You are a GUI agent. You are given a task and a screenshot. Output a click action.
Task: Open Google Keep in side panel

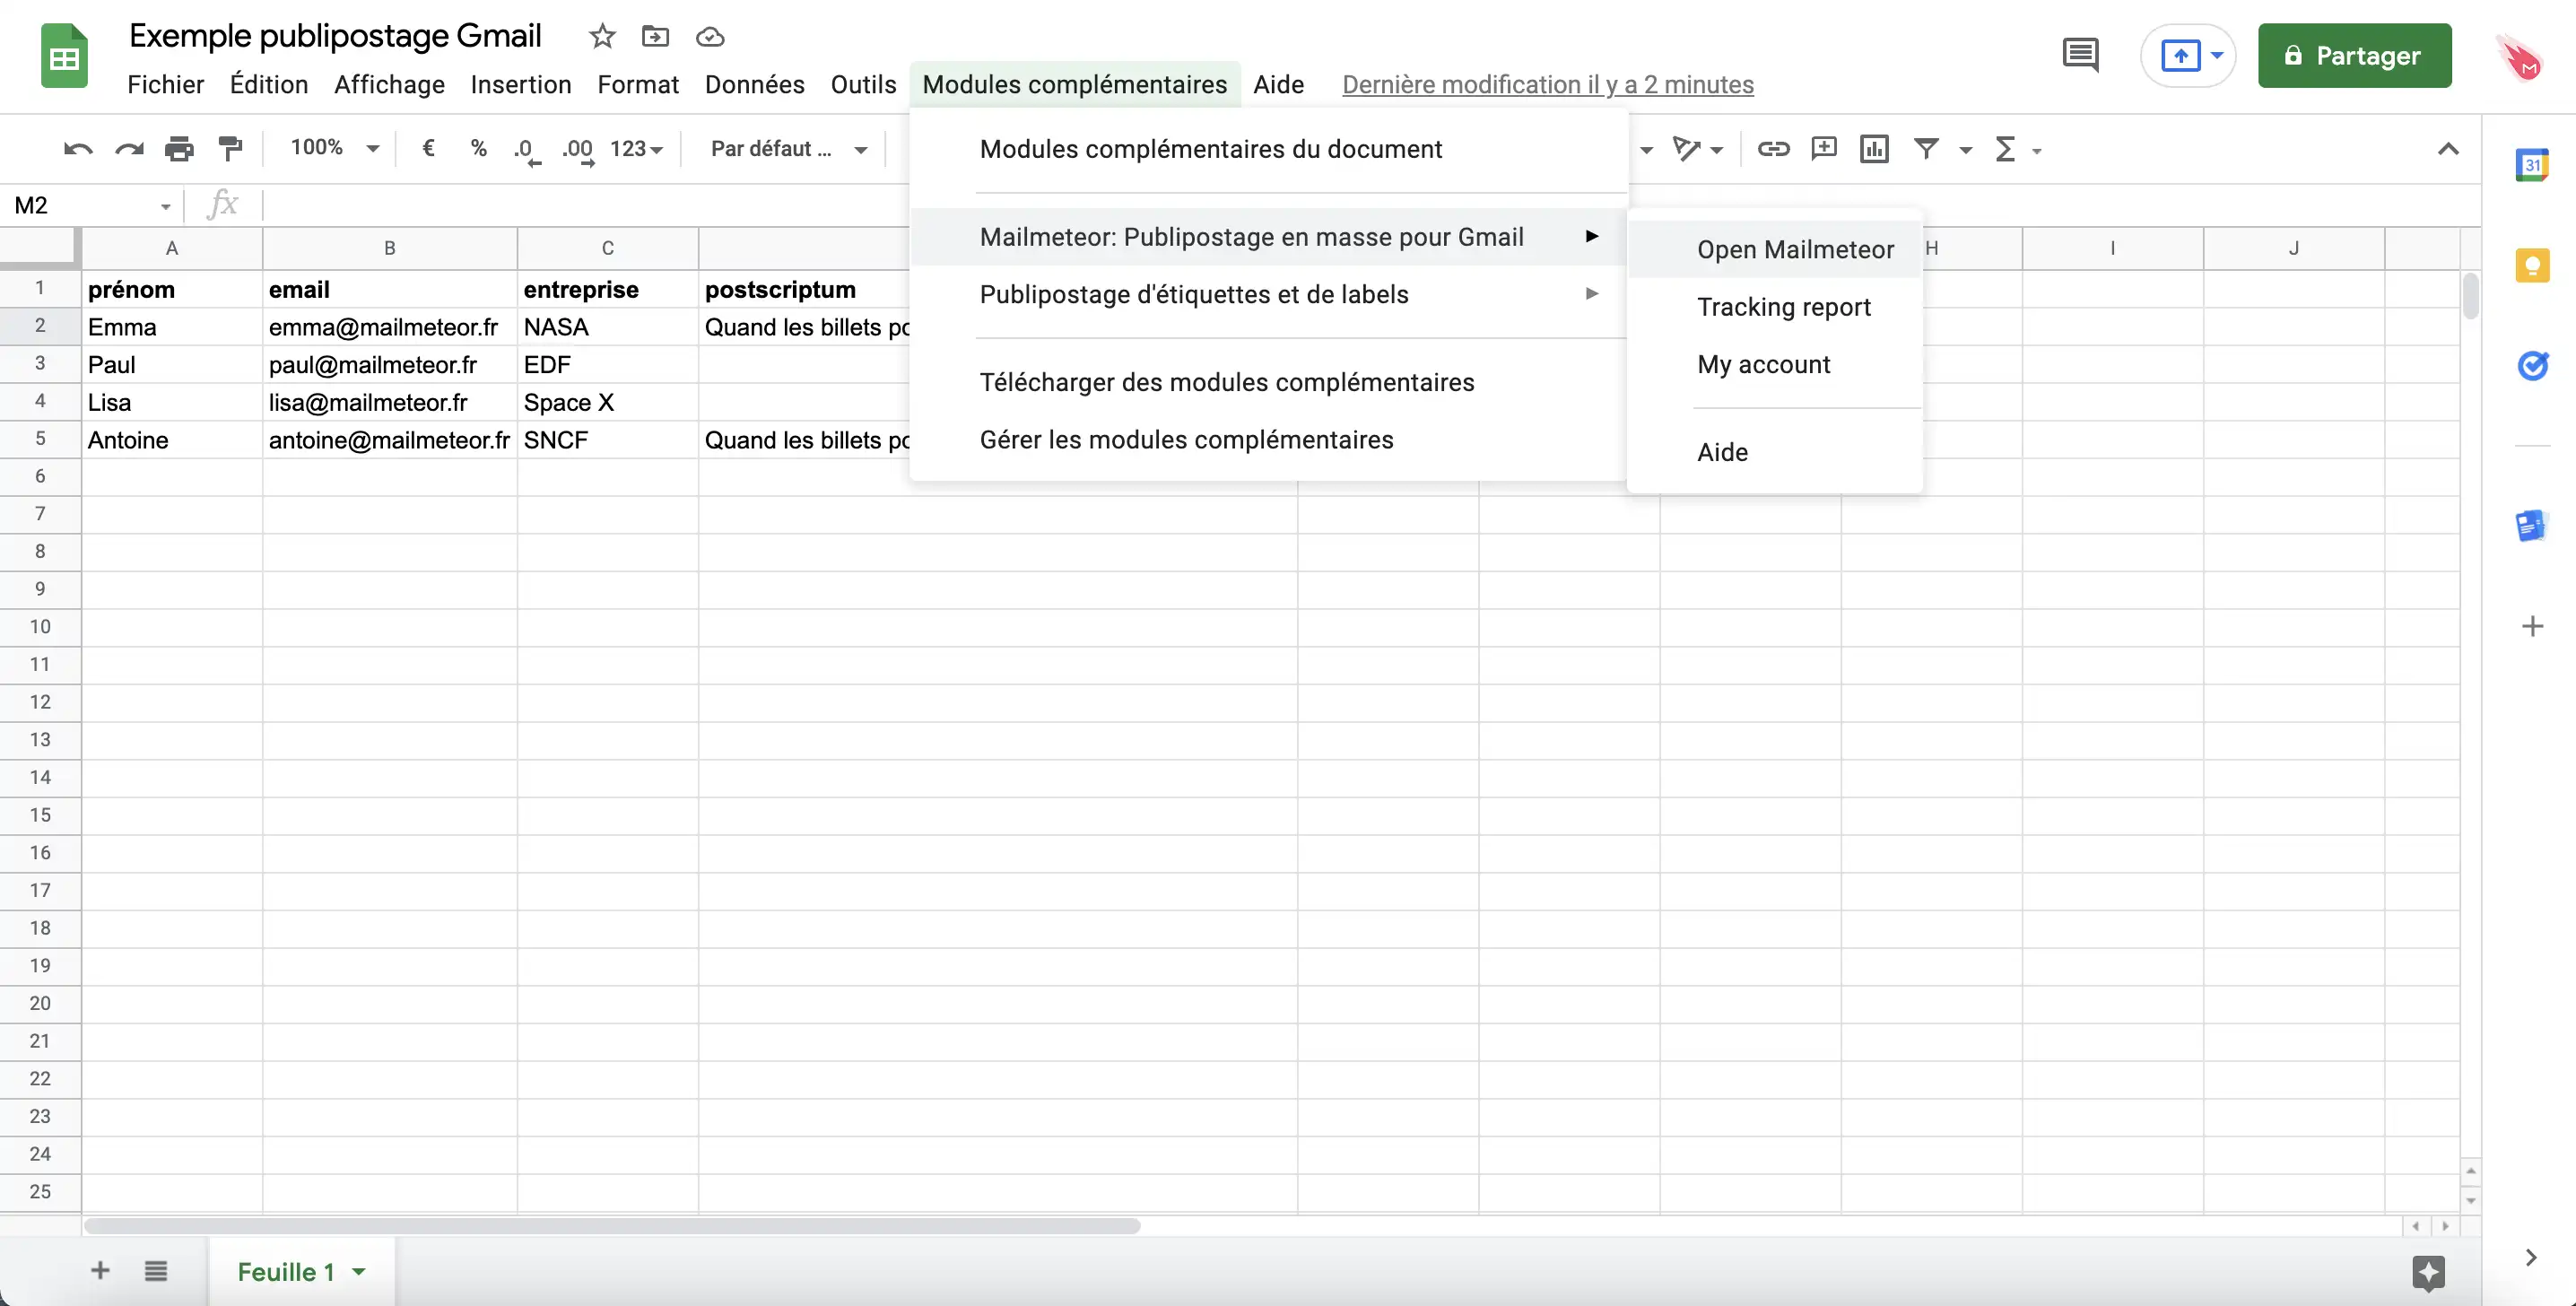point(2532,265)
